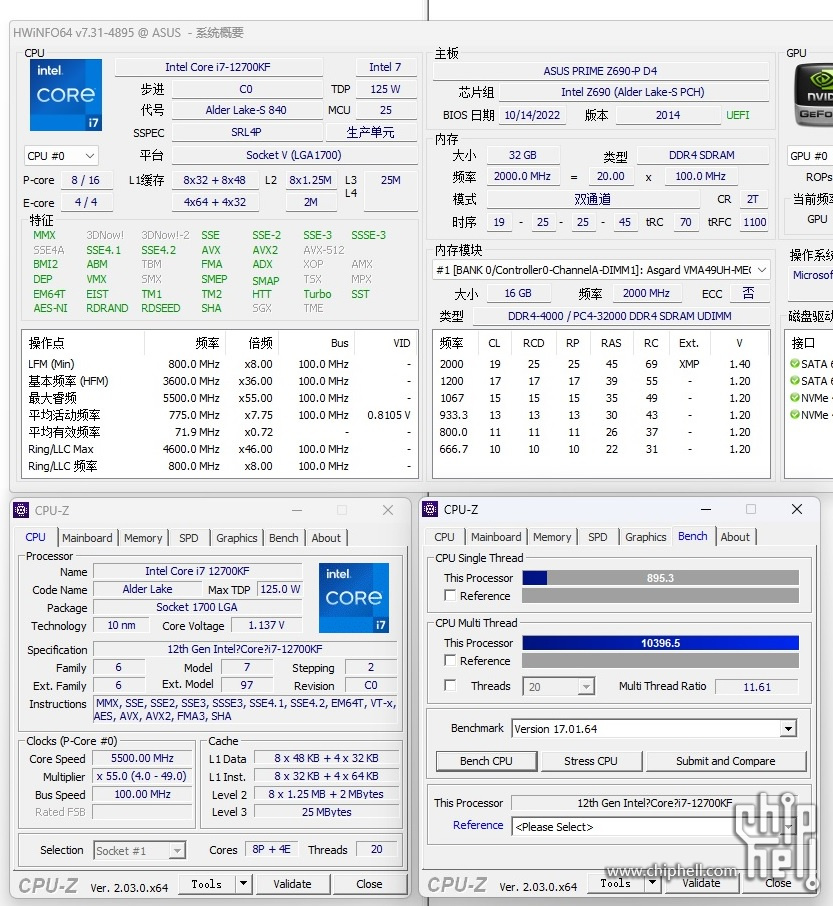This screenshot has height=906, width=833.
Task: Click the green check icon of the first NVMe drive
Action: 795,398
